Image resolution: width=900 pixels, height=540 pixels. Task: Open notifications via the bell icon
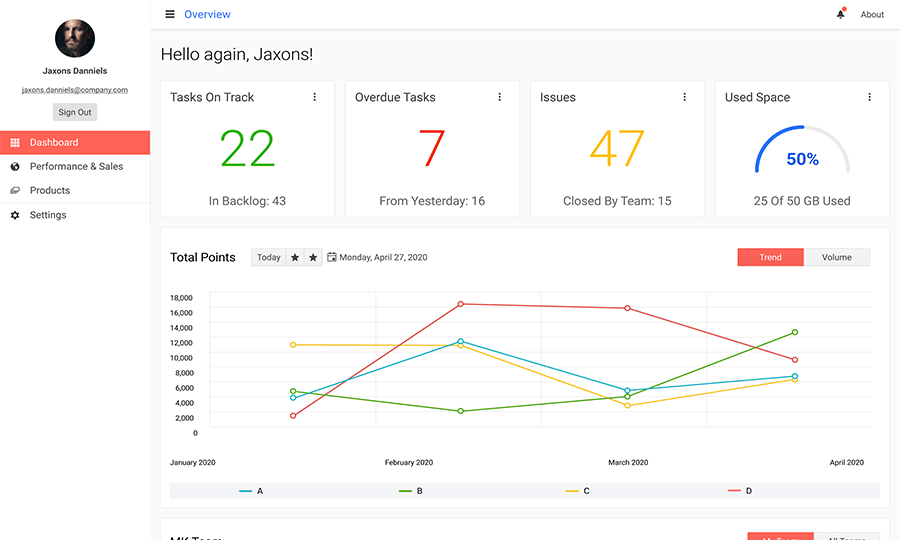coord(840,14)
